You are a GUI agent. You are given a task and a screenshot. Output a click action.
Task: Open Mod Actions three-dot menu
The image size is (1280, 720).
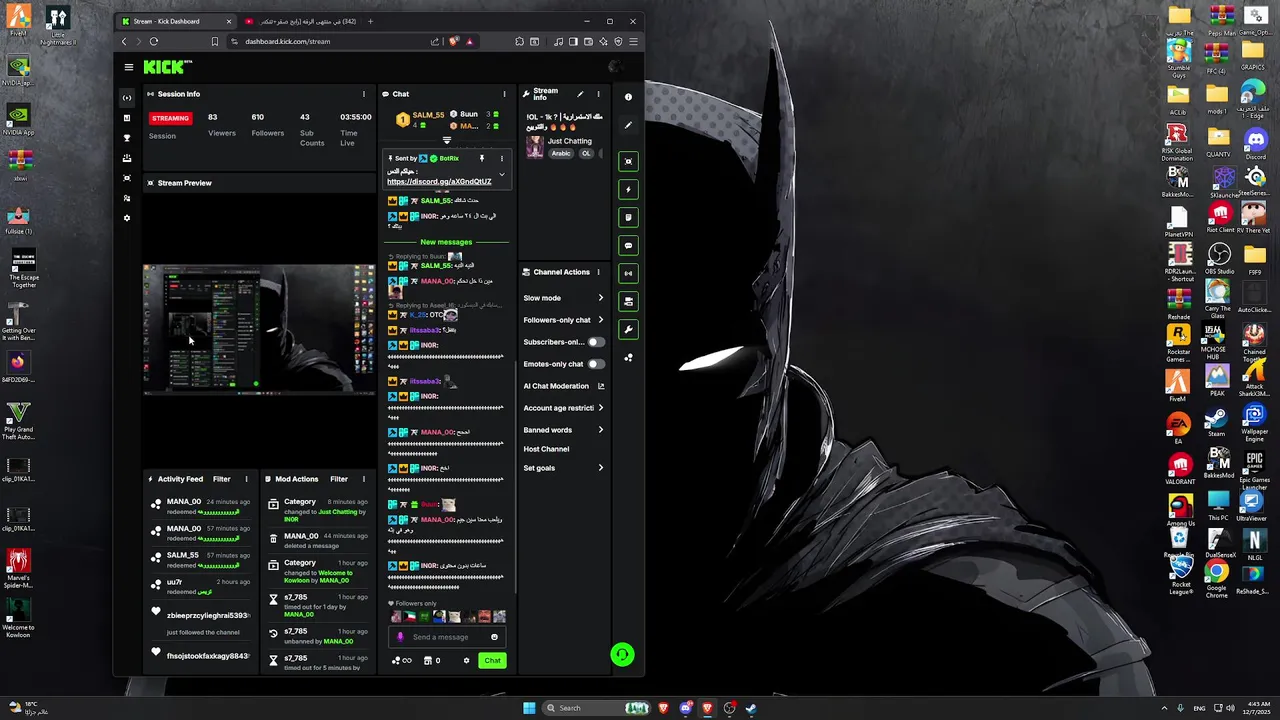[x=364, y=479]
